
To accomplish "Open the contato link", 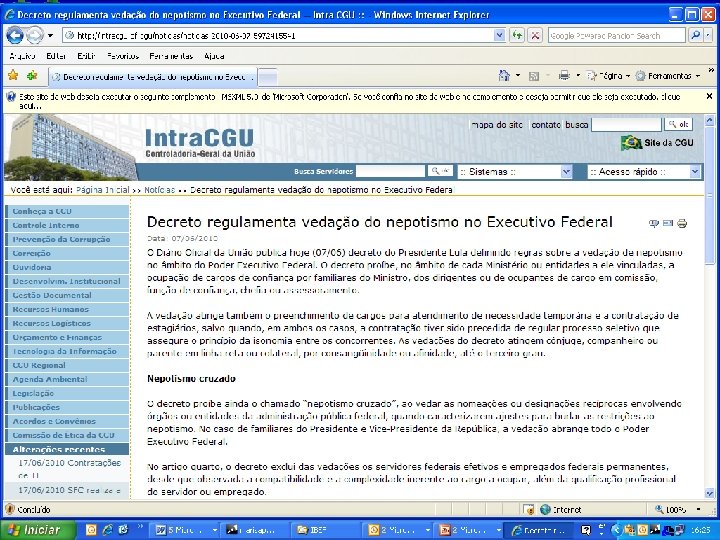I will coord(546,124).
